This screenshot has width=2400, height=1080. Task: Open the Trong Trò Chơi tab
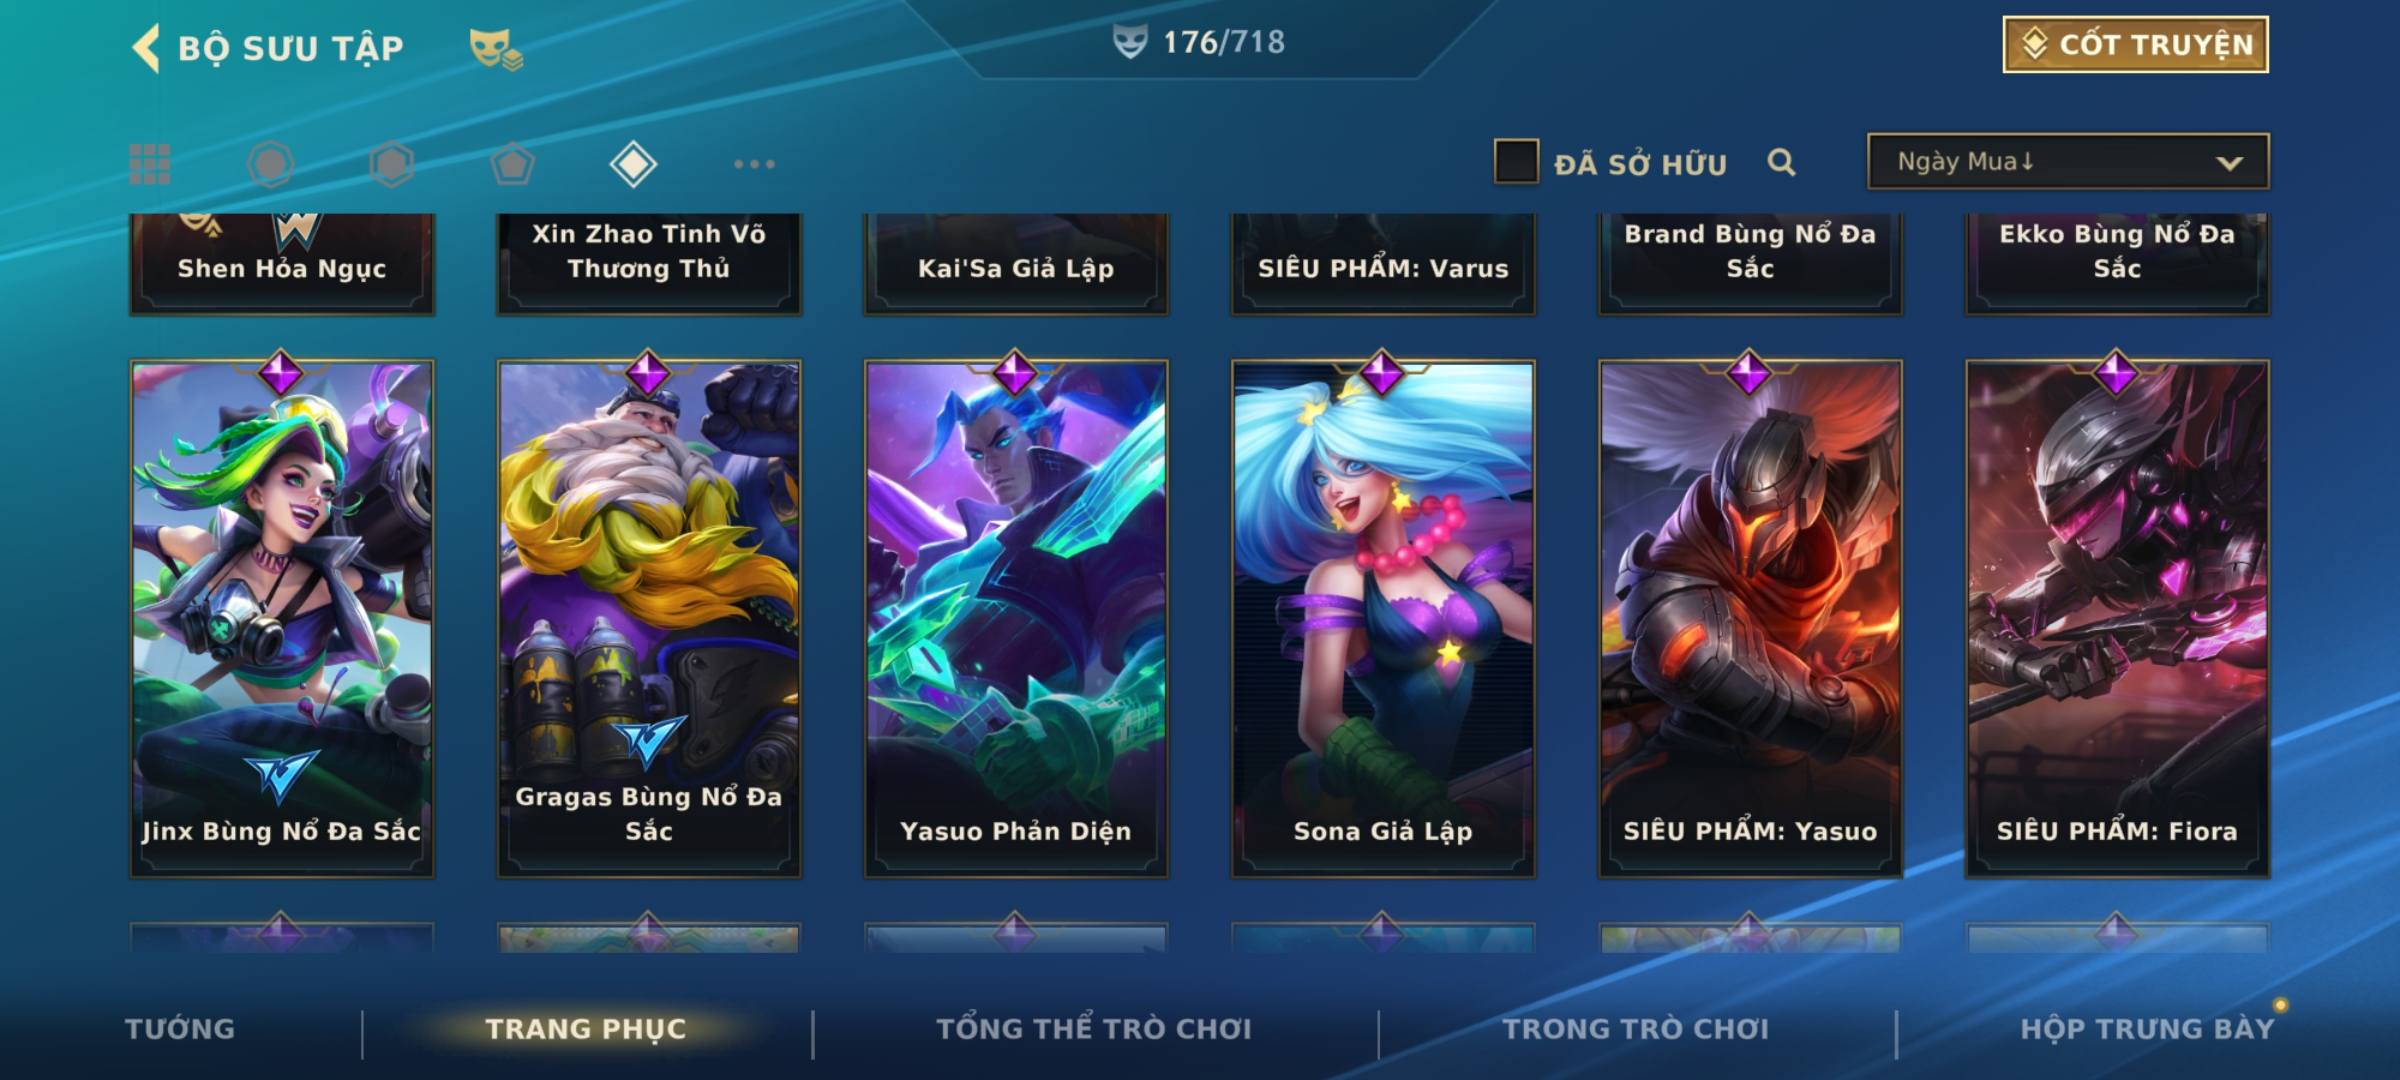(1636, 1029)
